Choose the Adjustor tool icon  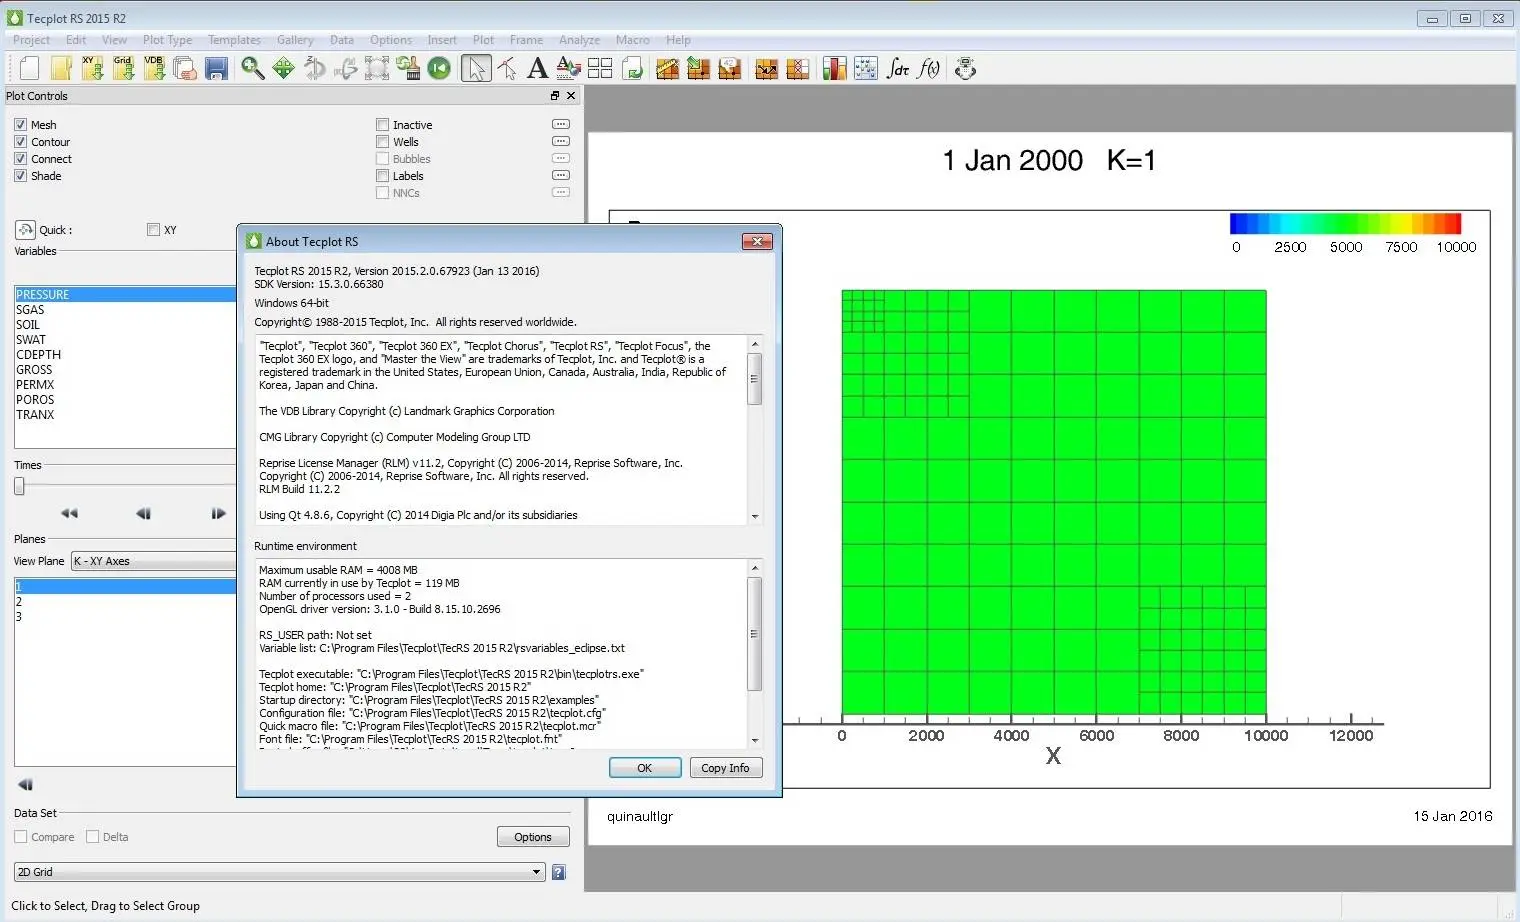(507, 68)
